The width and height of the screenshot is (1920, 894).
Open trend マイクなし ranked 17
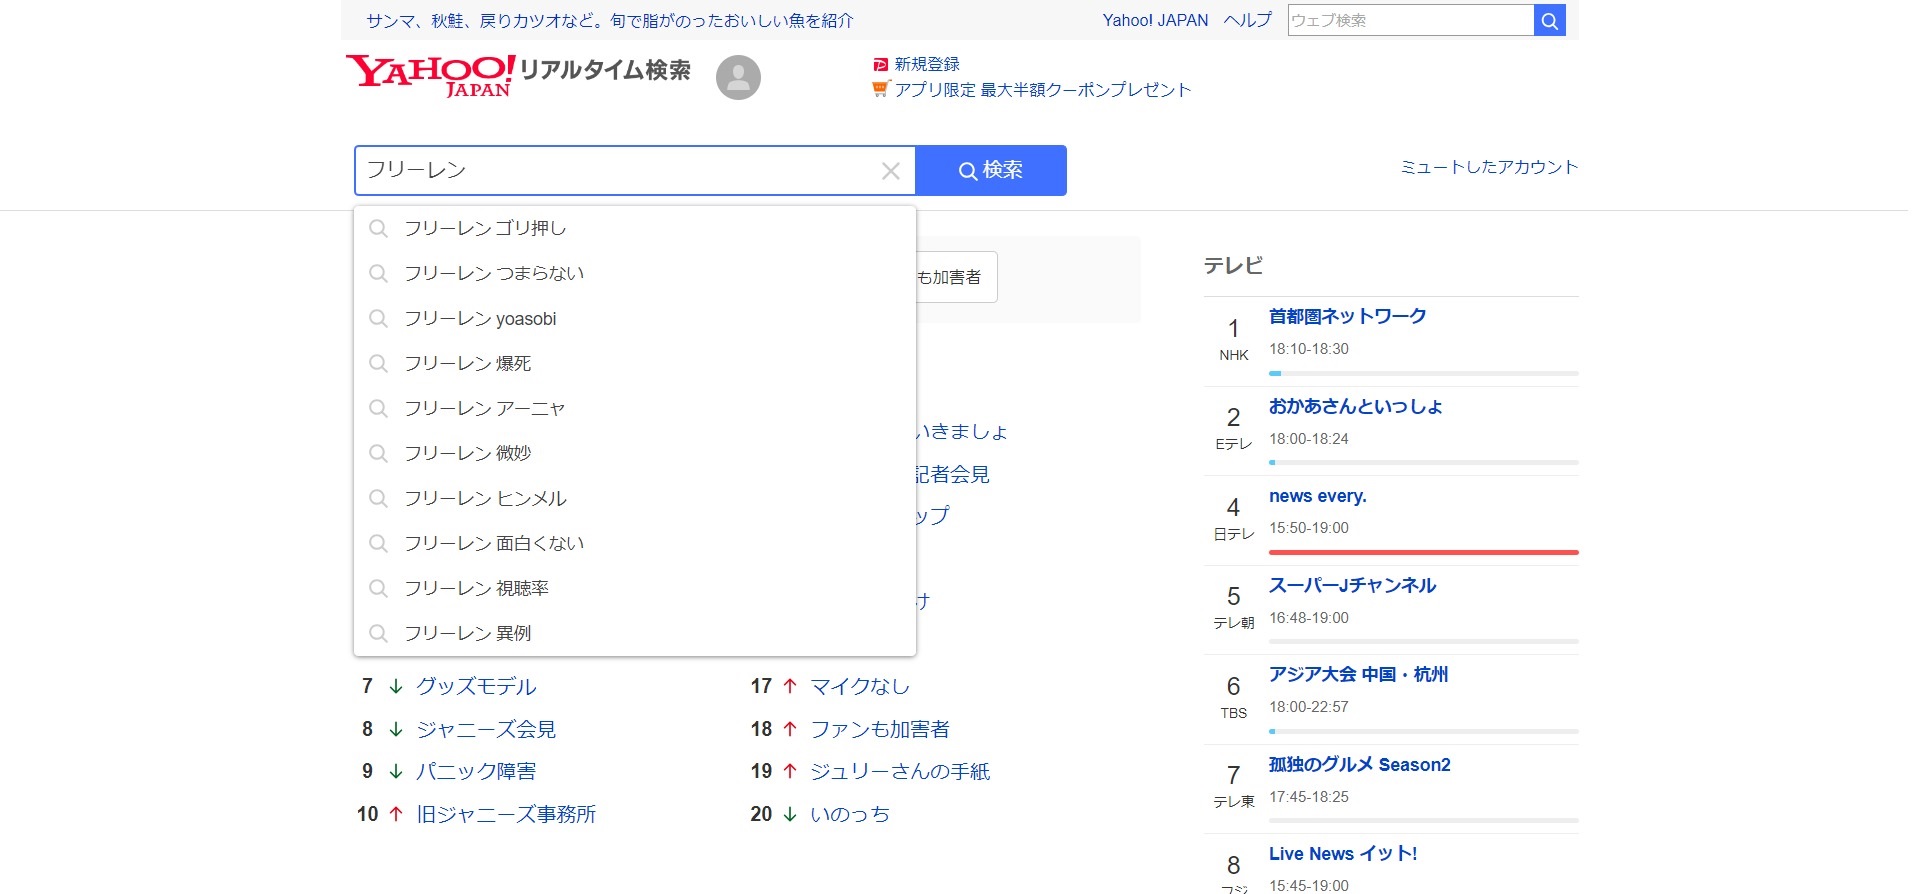coord(860,687)
